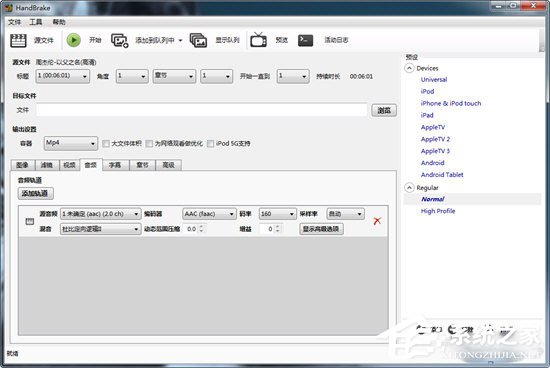550x368 pixels.
Task: Click the Source film clapper icon
Action: pyautogui.click(x=18, y=40)
